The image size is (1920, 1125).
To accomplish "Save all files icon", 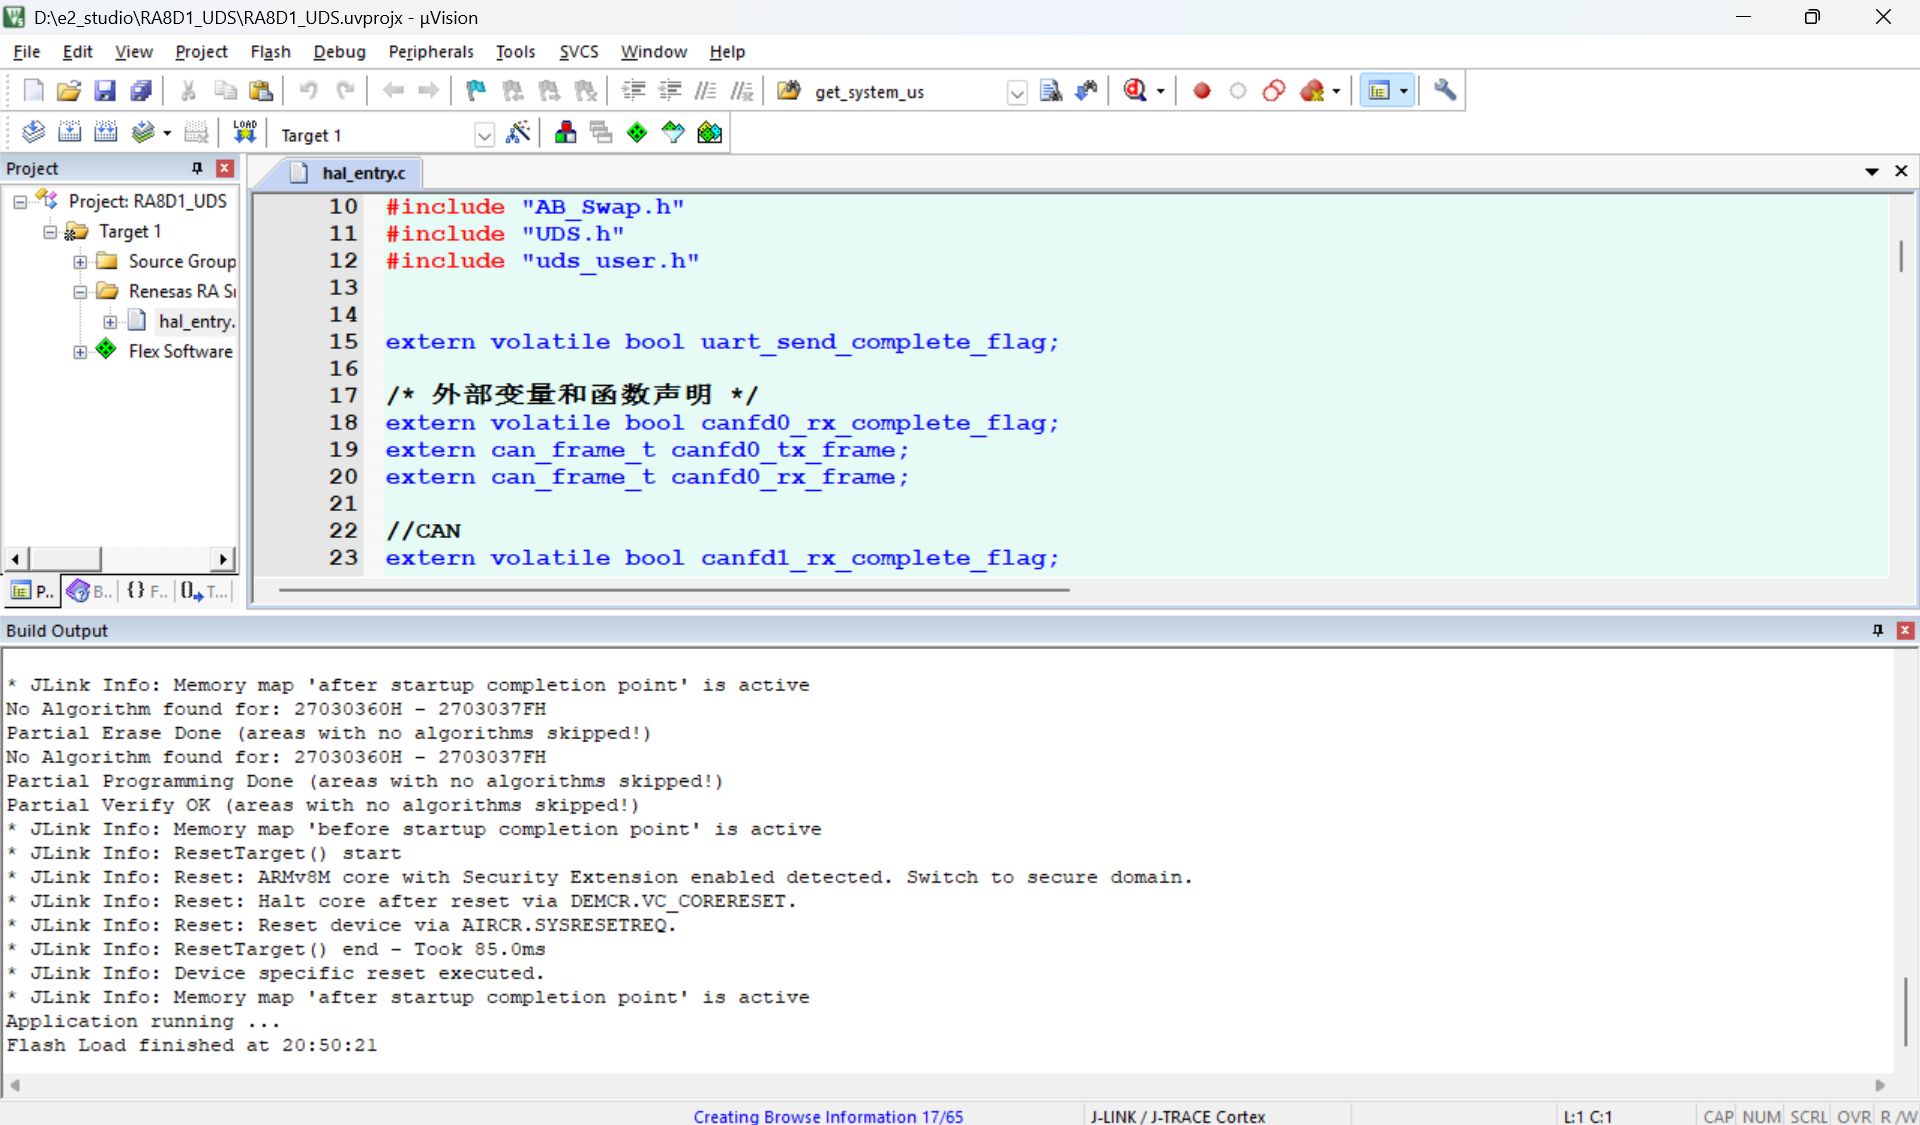I will [x=141, y=91].
